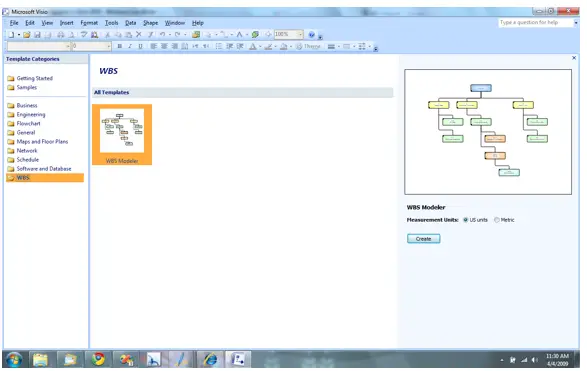Open the font size dropdown

[x=109, y=46]
